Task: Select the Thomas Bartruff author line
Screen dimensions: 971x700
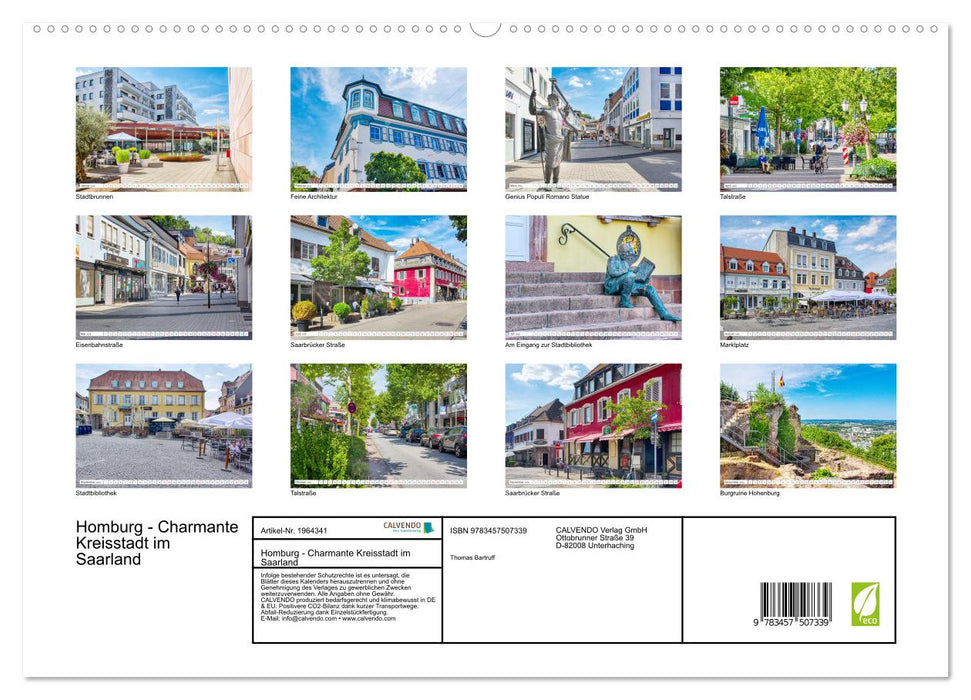Action: pyautogui.click(x=472, y=557)
